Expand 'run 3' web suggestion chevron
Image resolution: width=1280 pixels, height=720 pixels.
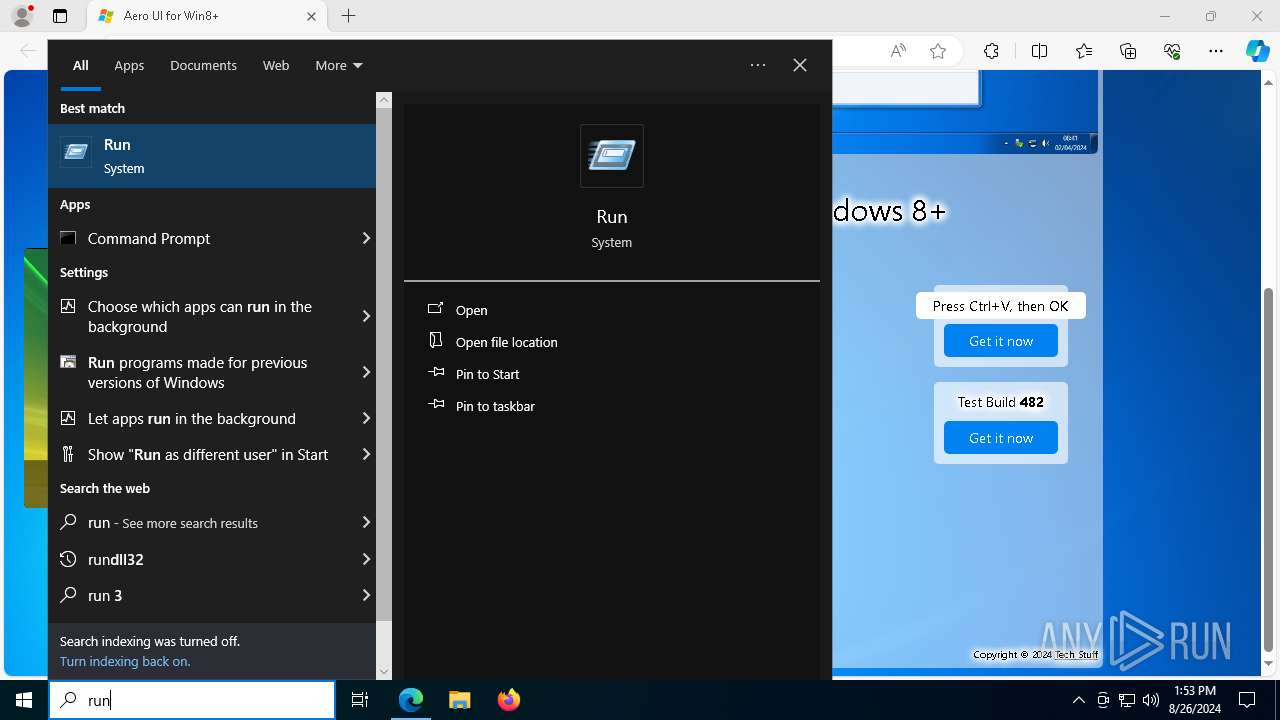[x=366, y=595]
